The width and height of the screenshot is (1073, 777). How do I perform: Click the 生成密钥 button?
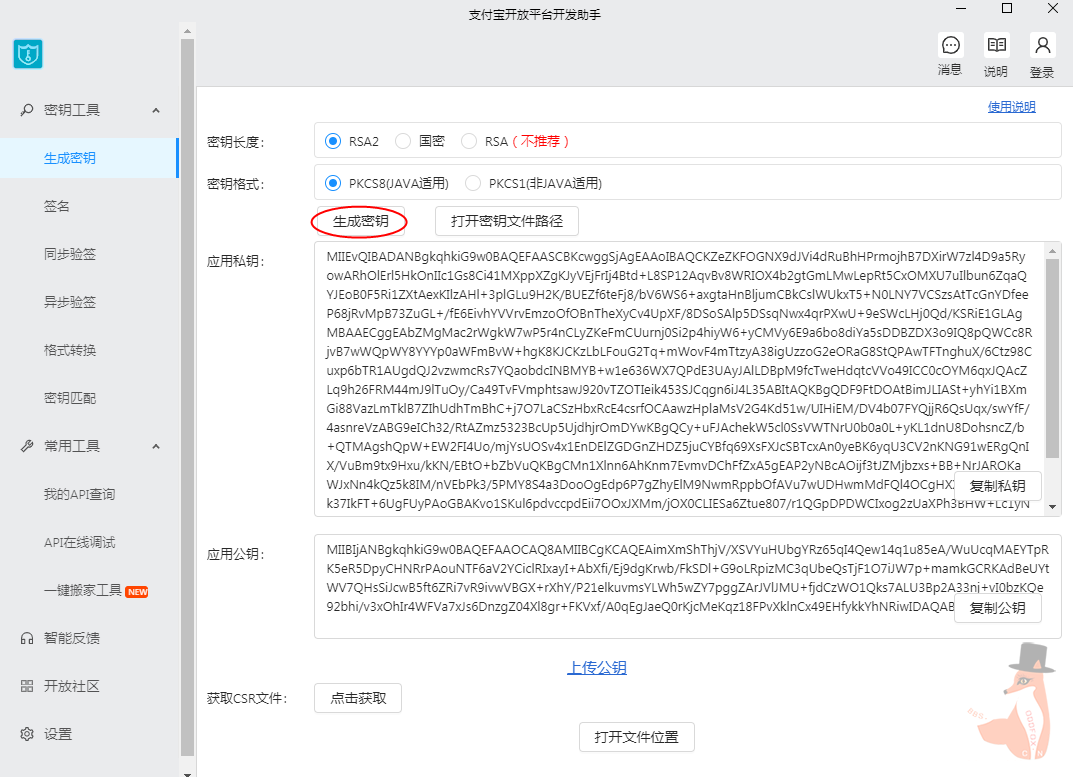coord(361,221)
